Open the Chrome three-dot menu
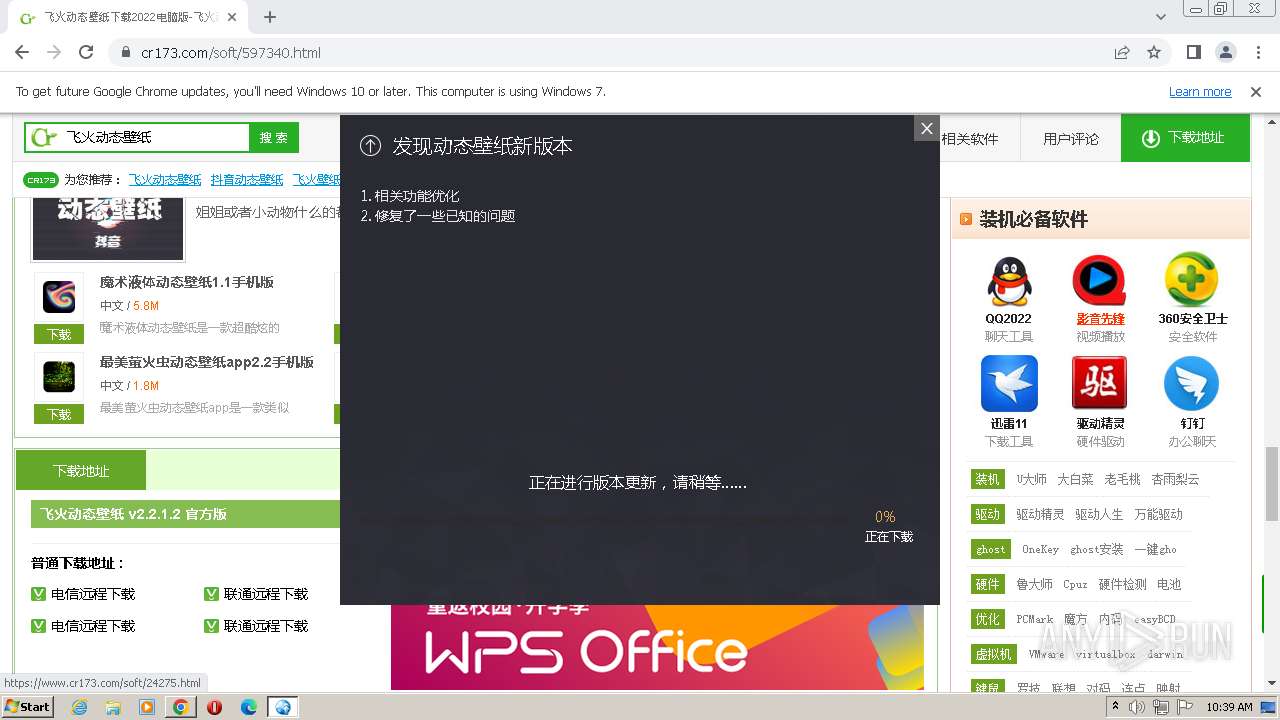The width and height of the screenshot is (1280, 720). coord(1257,52)
